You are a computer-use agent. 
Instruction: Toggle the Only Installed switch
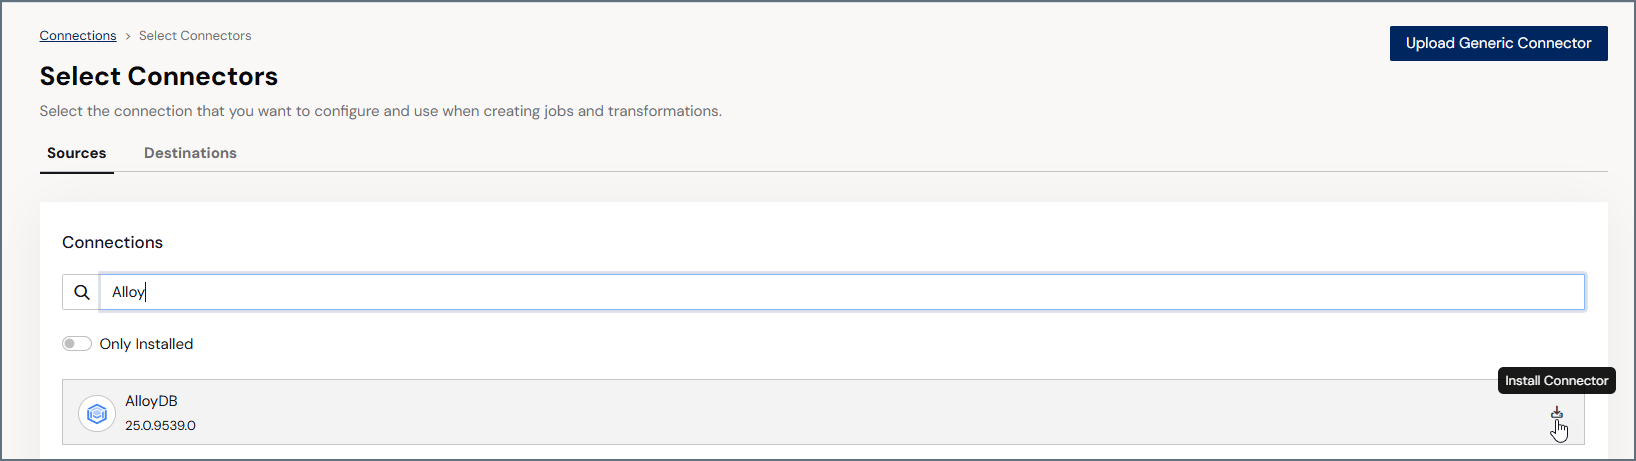click(x=77, y=344)
